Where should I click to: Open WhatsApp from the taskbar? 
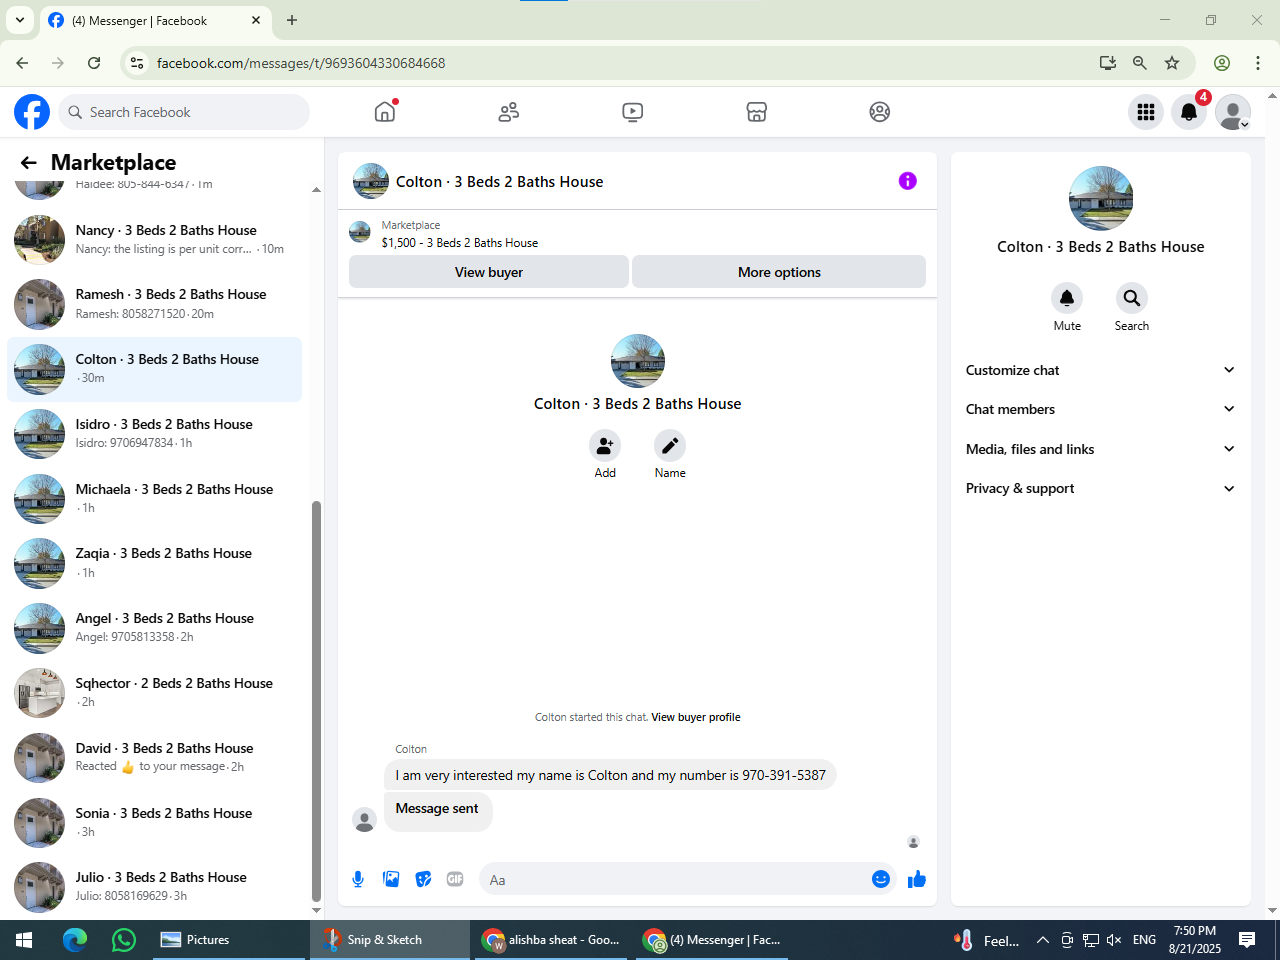(124, 940)
